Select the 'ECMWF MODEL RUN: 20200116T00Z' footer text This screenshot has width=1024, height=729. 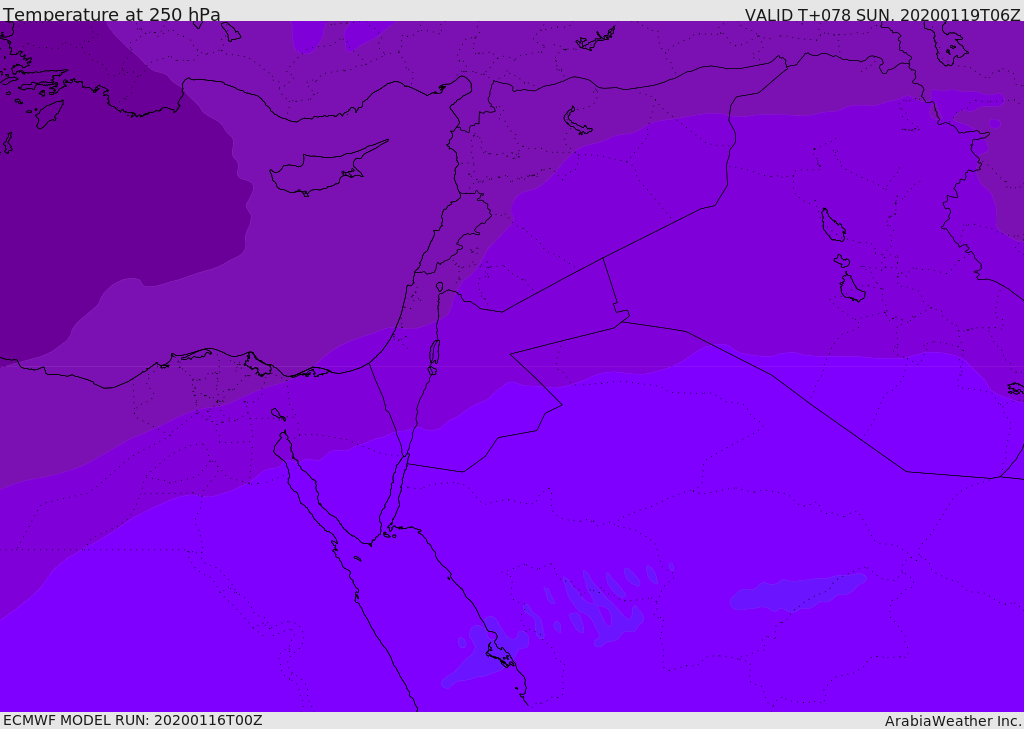tap(133, 720)
